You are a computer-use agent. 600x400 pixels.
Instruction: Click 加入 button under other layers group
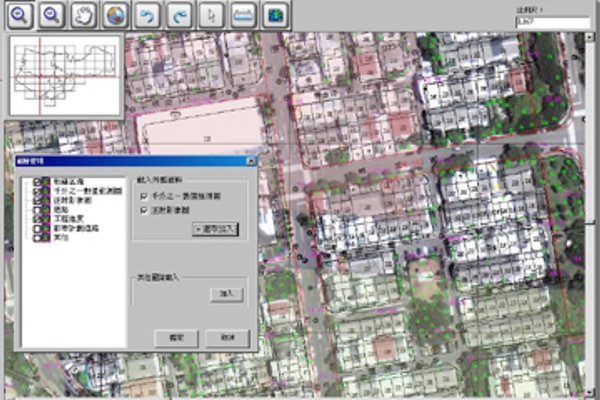[x=227, y=294]
